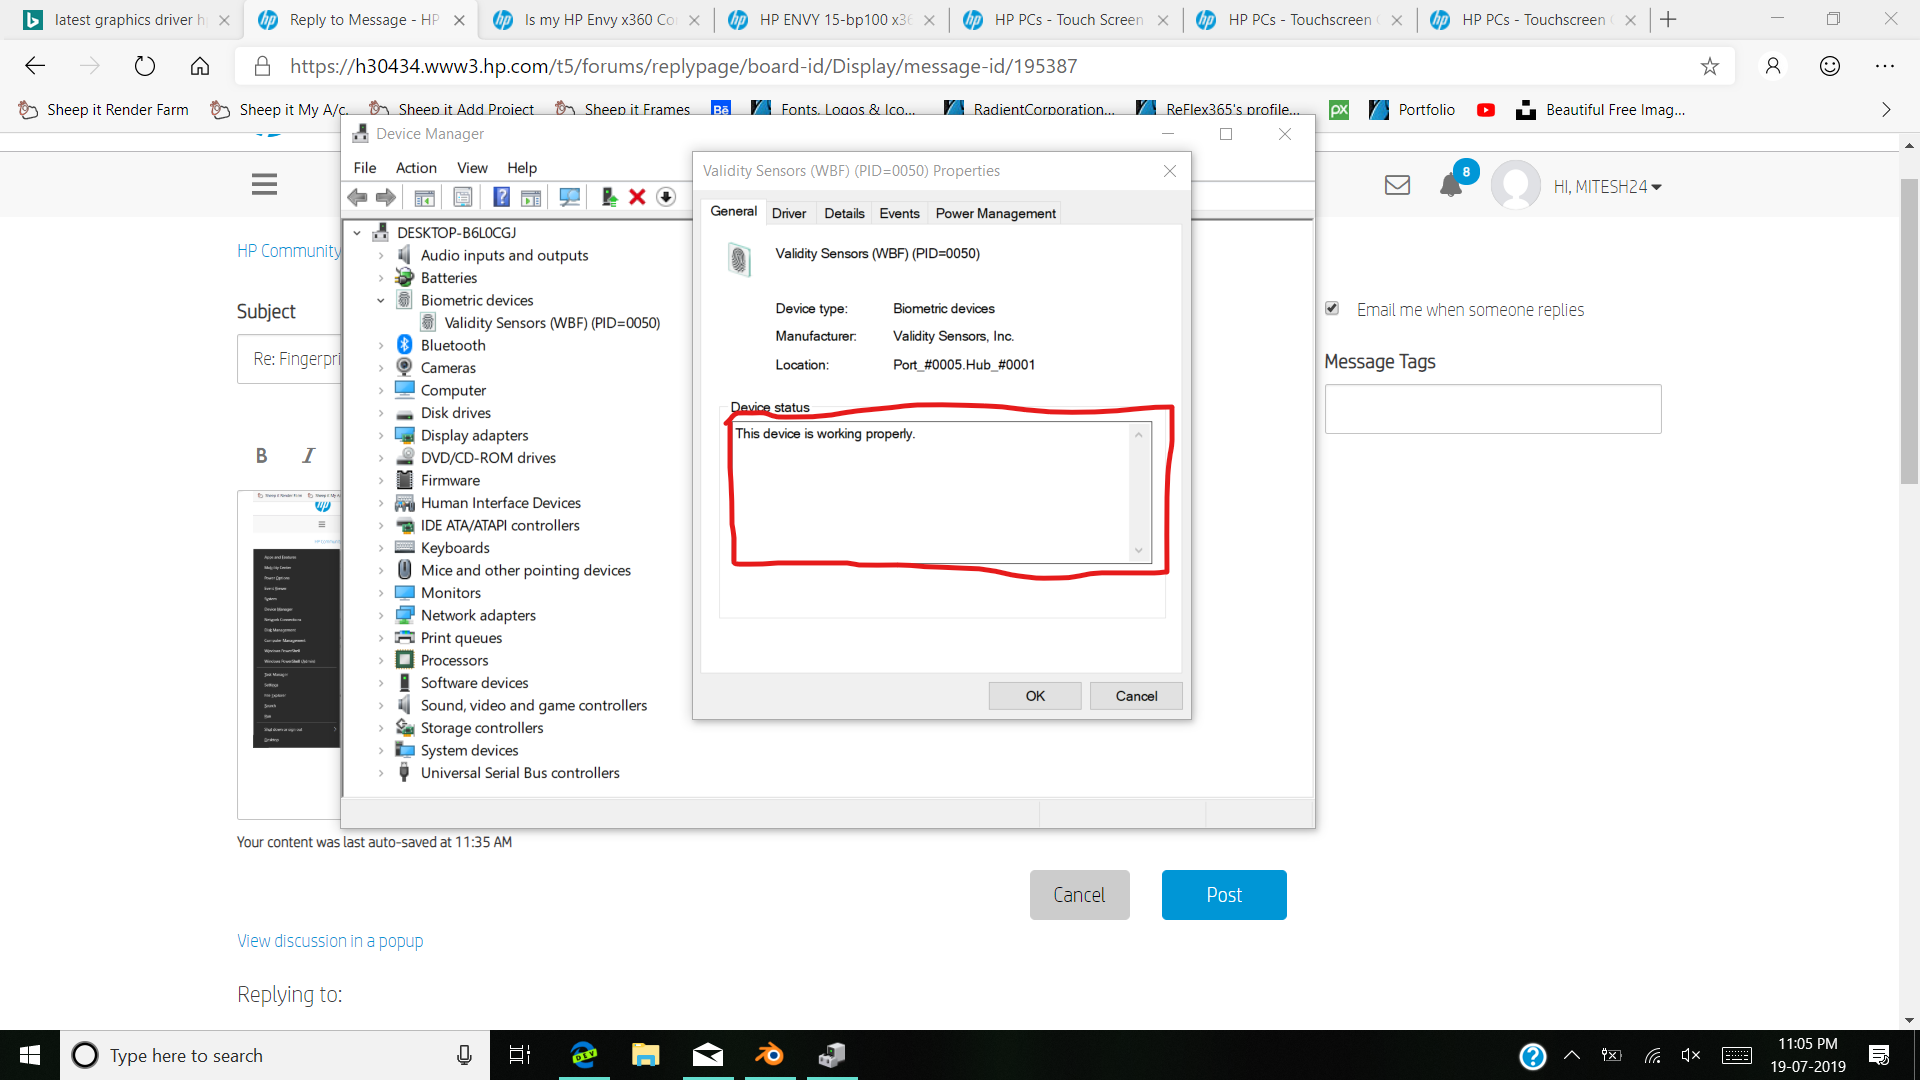Open Help with the blue question mark icon
The width and height of the screenshot is (1920, 1080).
point(501,197)
